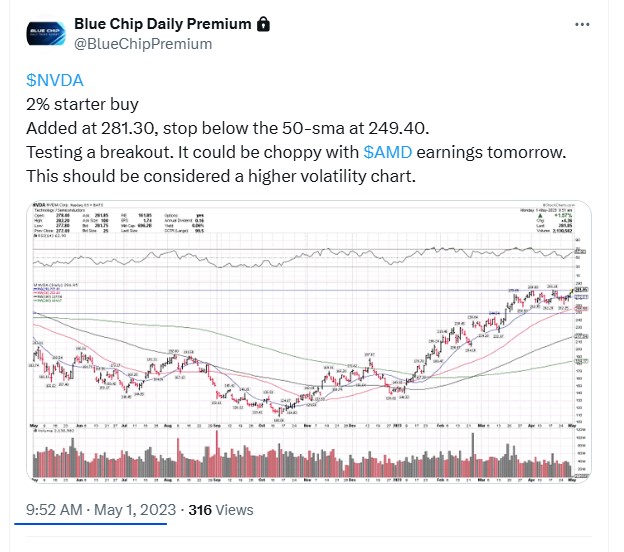Click the 2023 label on the date axis
This screenshot has height=552, width=624.
pyautogui.click(x=397, y=425)
